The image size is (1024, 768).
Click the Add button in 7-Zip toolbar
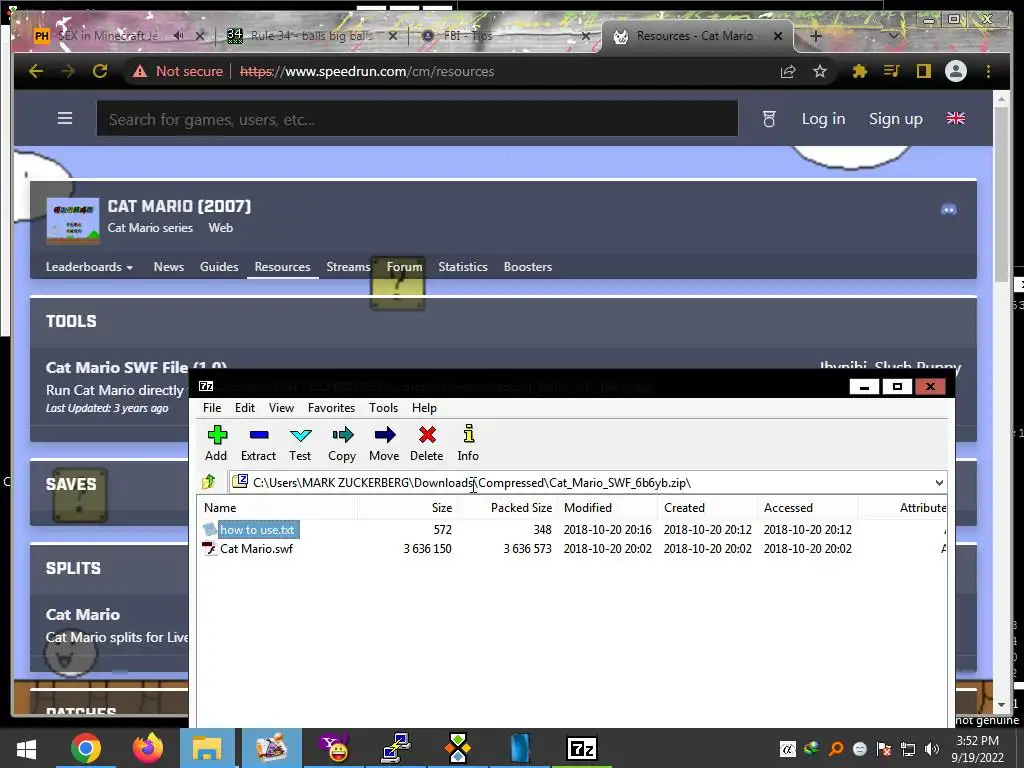click(216, 443)
